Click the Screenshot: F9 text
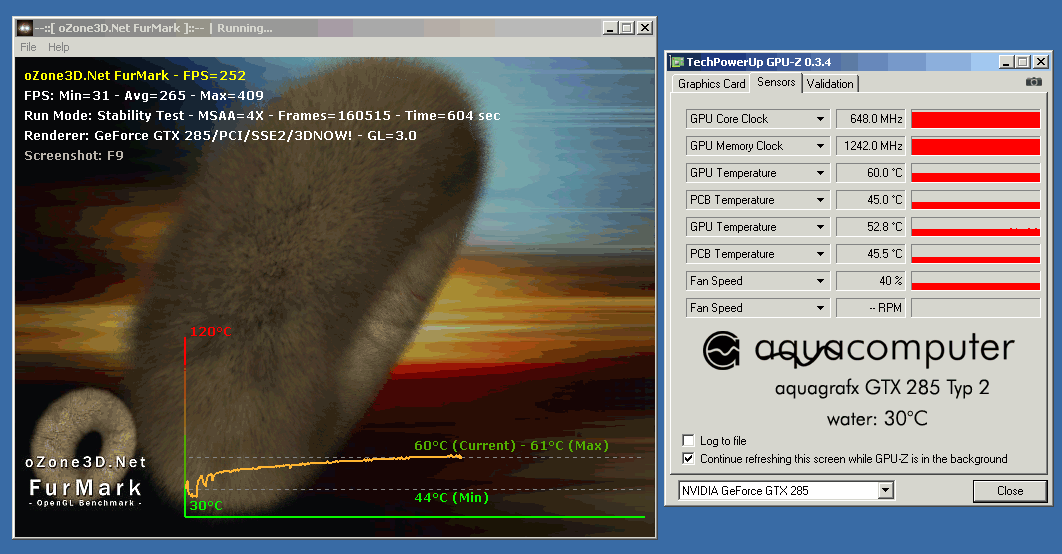 pos(74,156)
